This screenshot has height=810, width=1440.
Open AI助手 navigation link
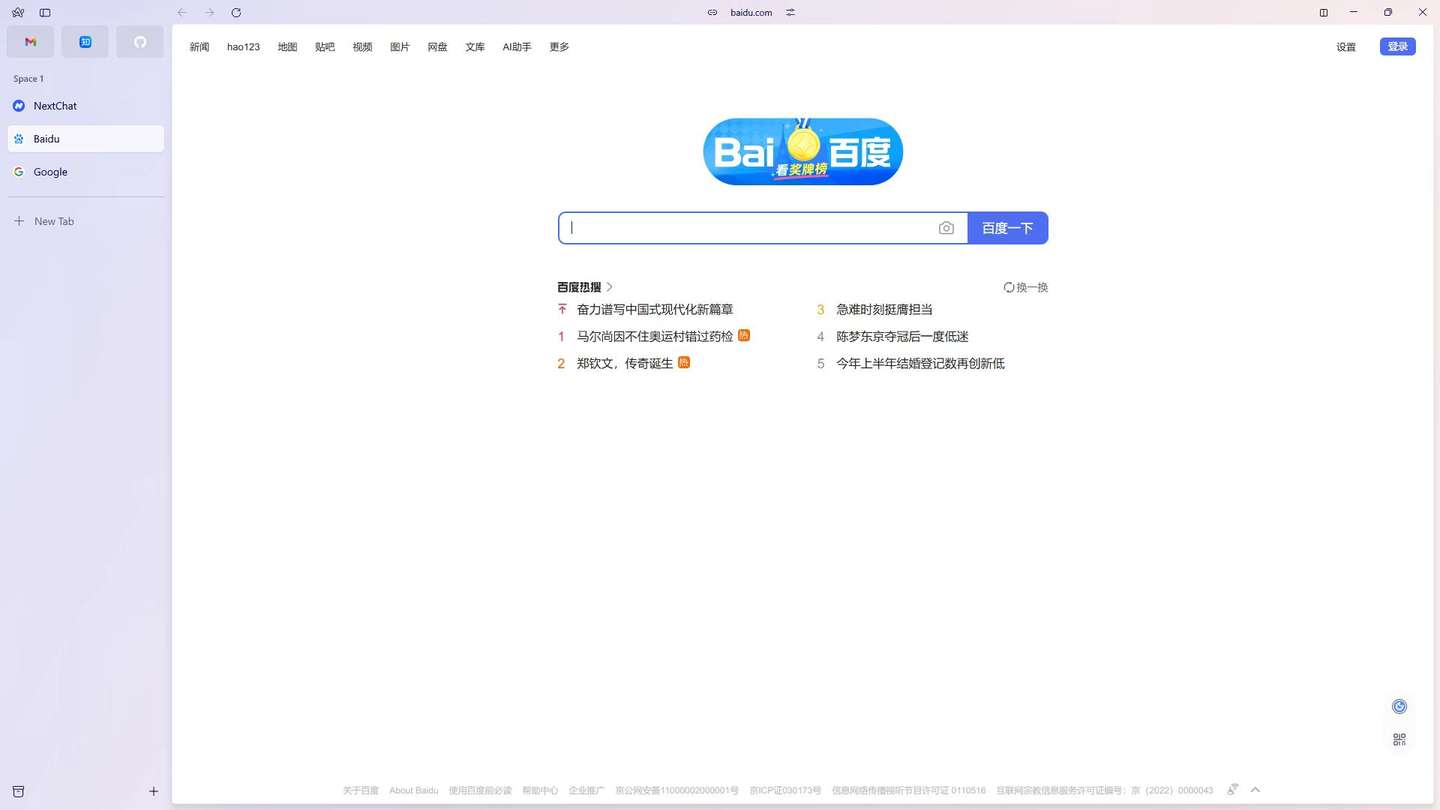point(517,47)
